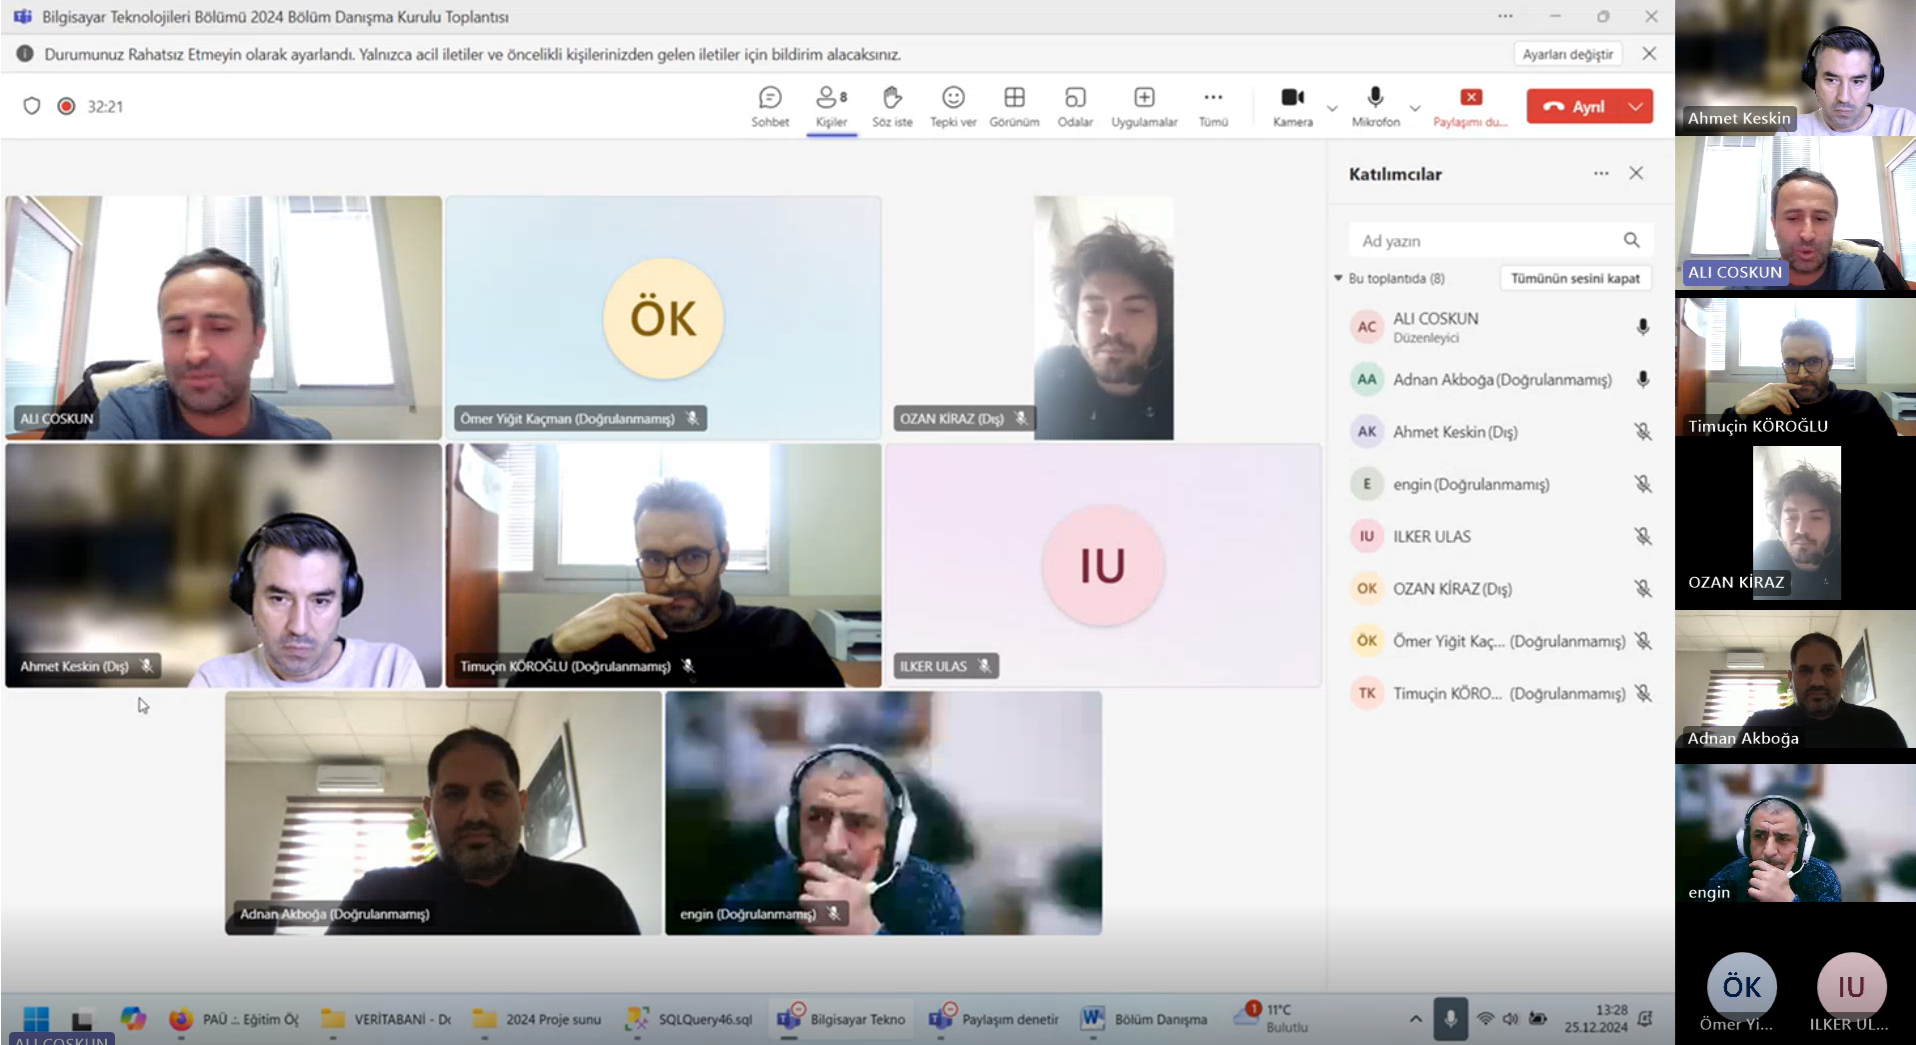The width and height of the screenshot is (1916, 1045).
Task: Toggle the Mikrofon mute state
Action: (1375, 105)
